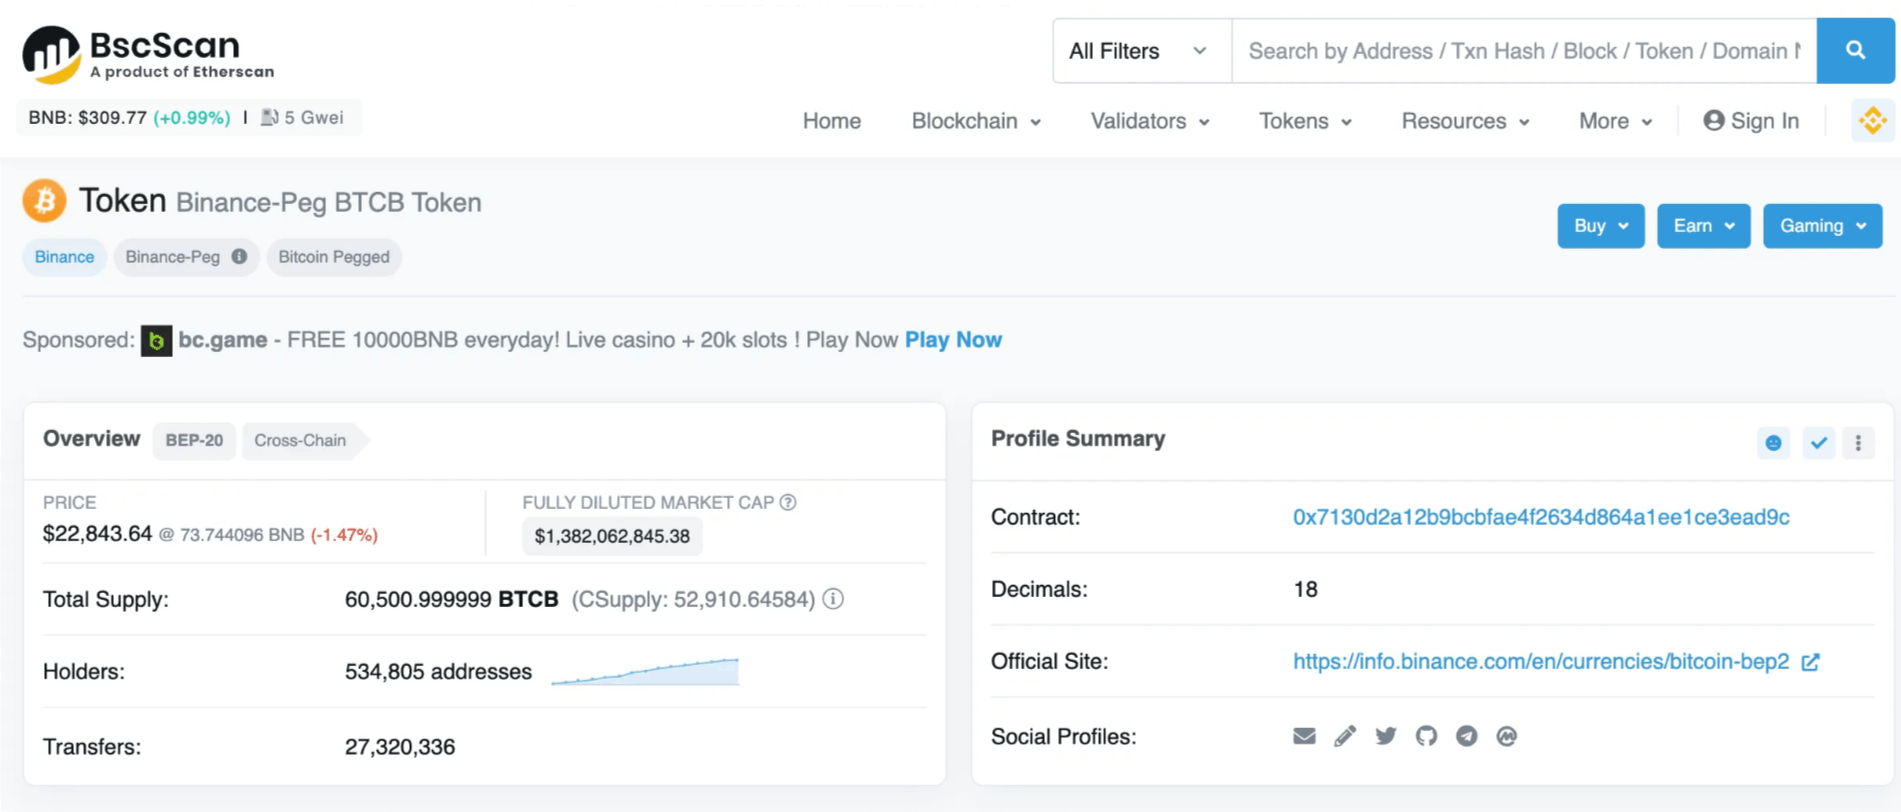
Task: Click the blog pencil social icon
Action: pyautogui.click(x=1345, y=737)
